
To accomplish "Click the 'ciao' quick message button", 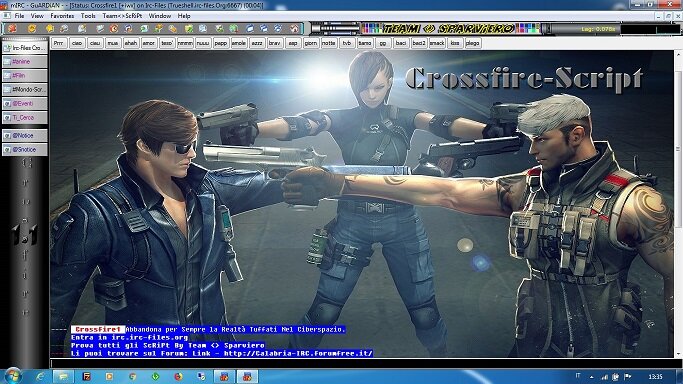I will (77, 43).
